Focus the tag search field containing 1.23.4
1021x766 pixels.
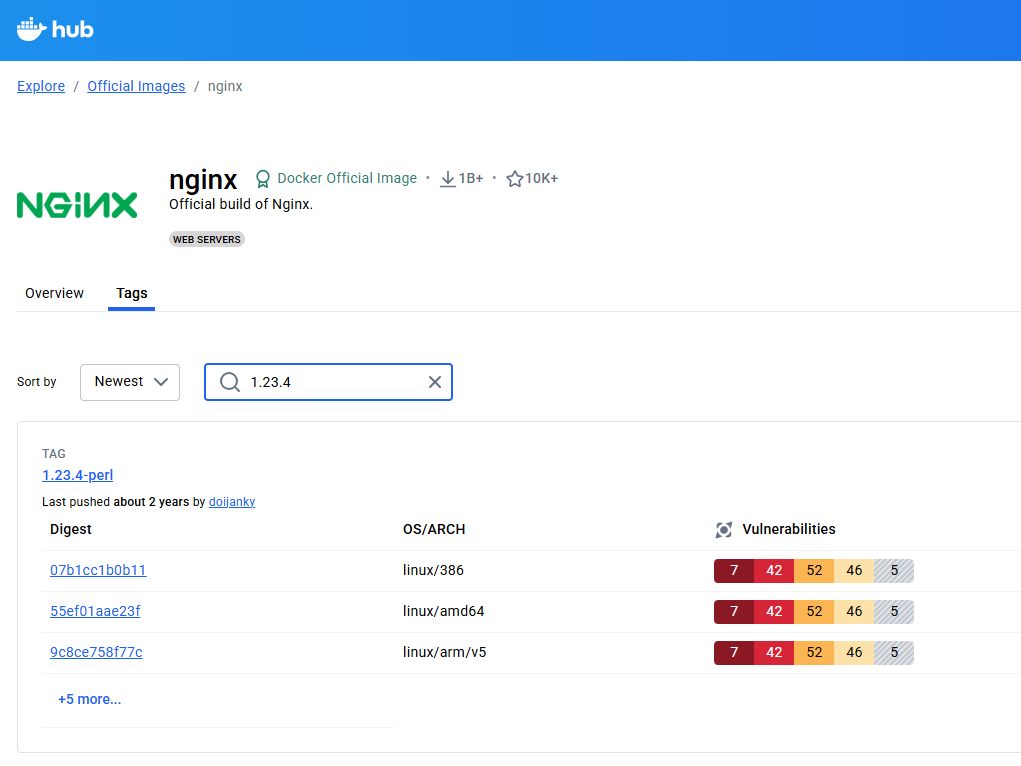tap(328, 382)
